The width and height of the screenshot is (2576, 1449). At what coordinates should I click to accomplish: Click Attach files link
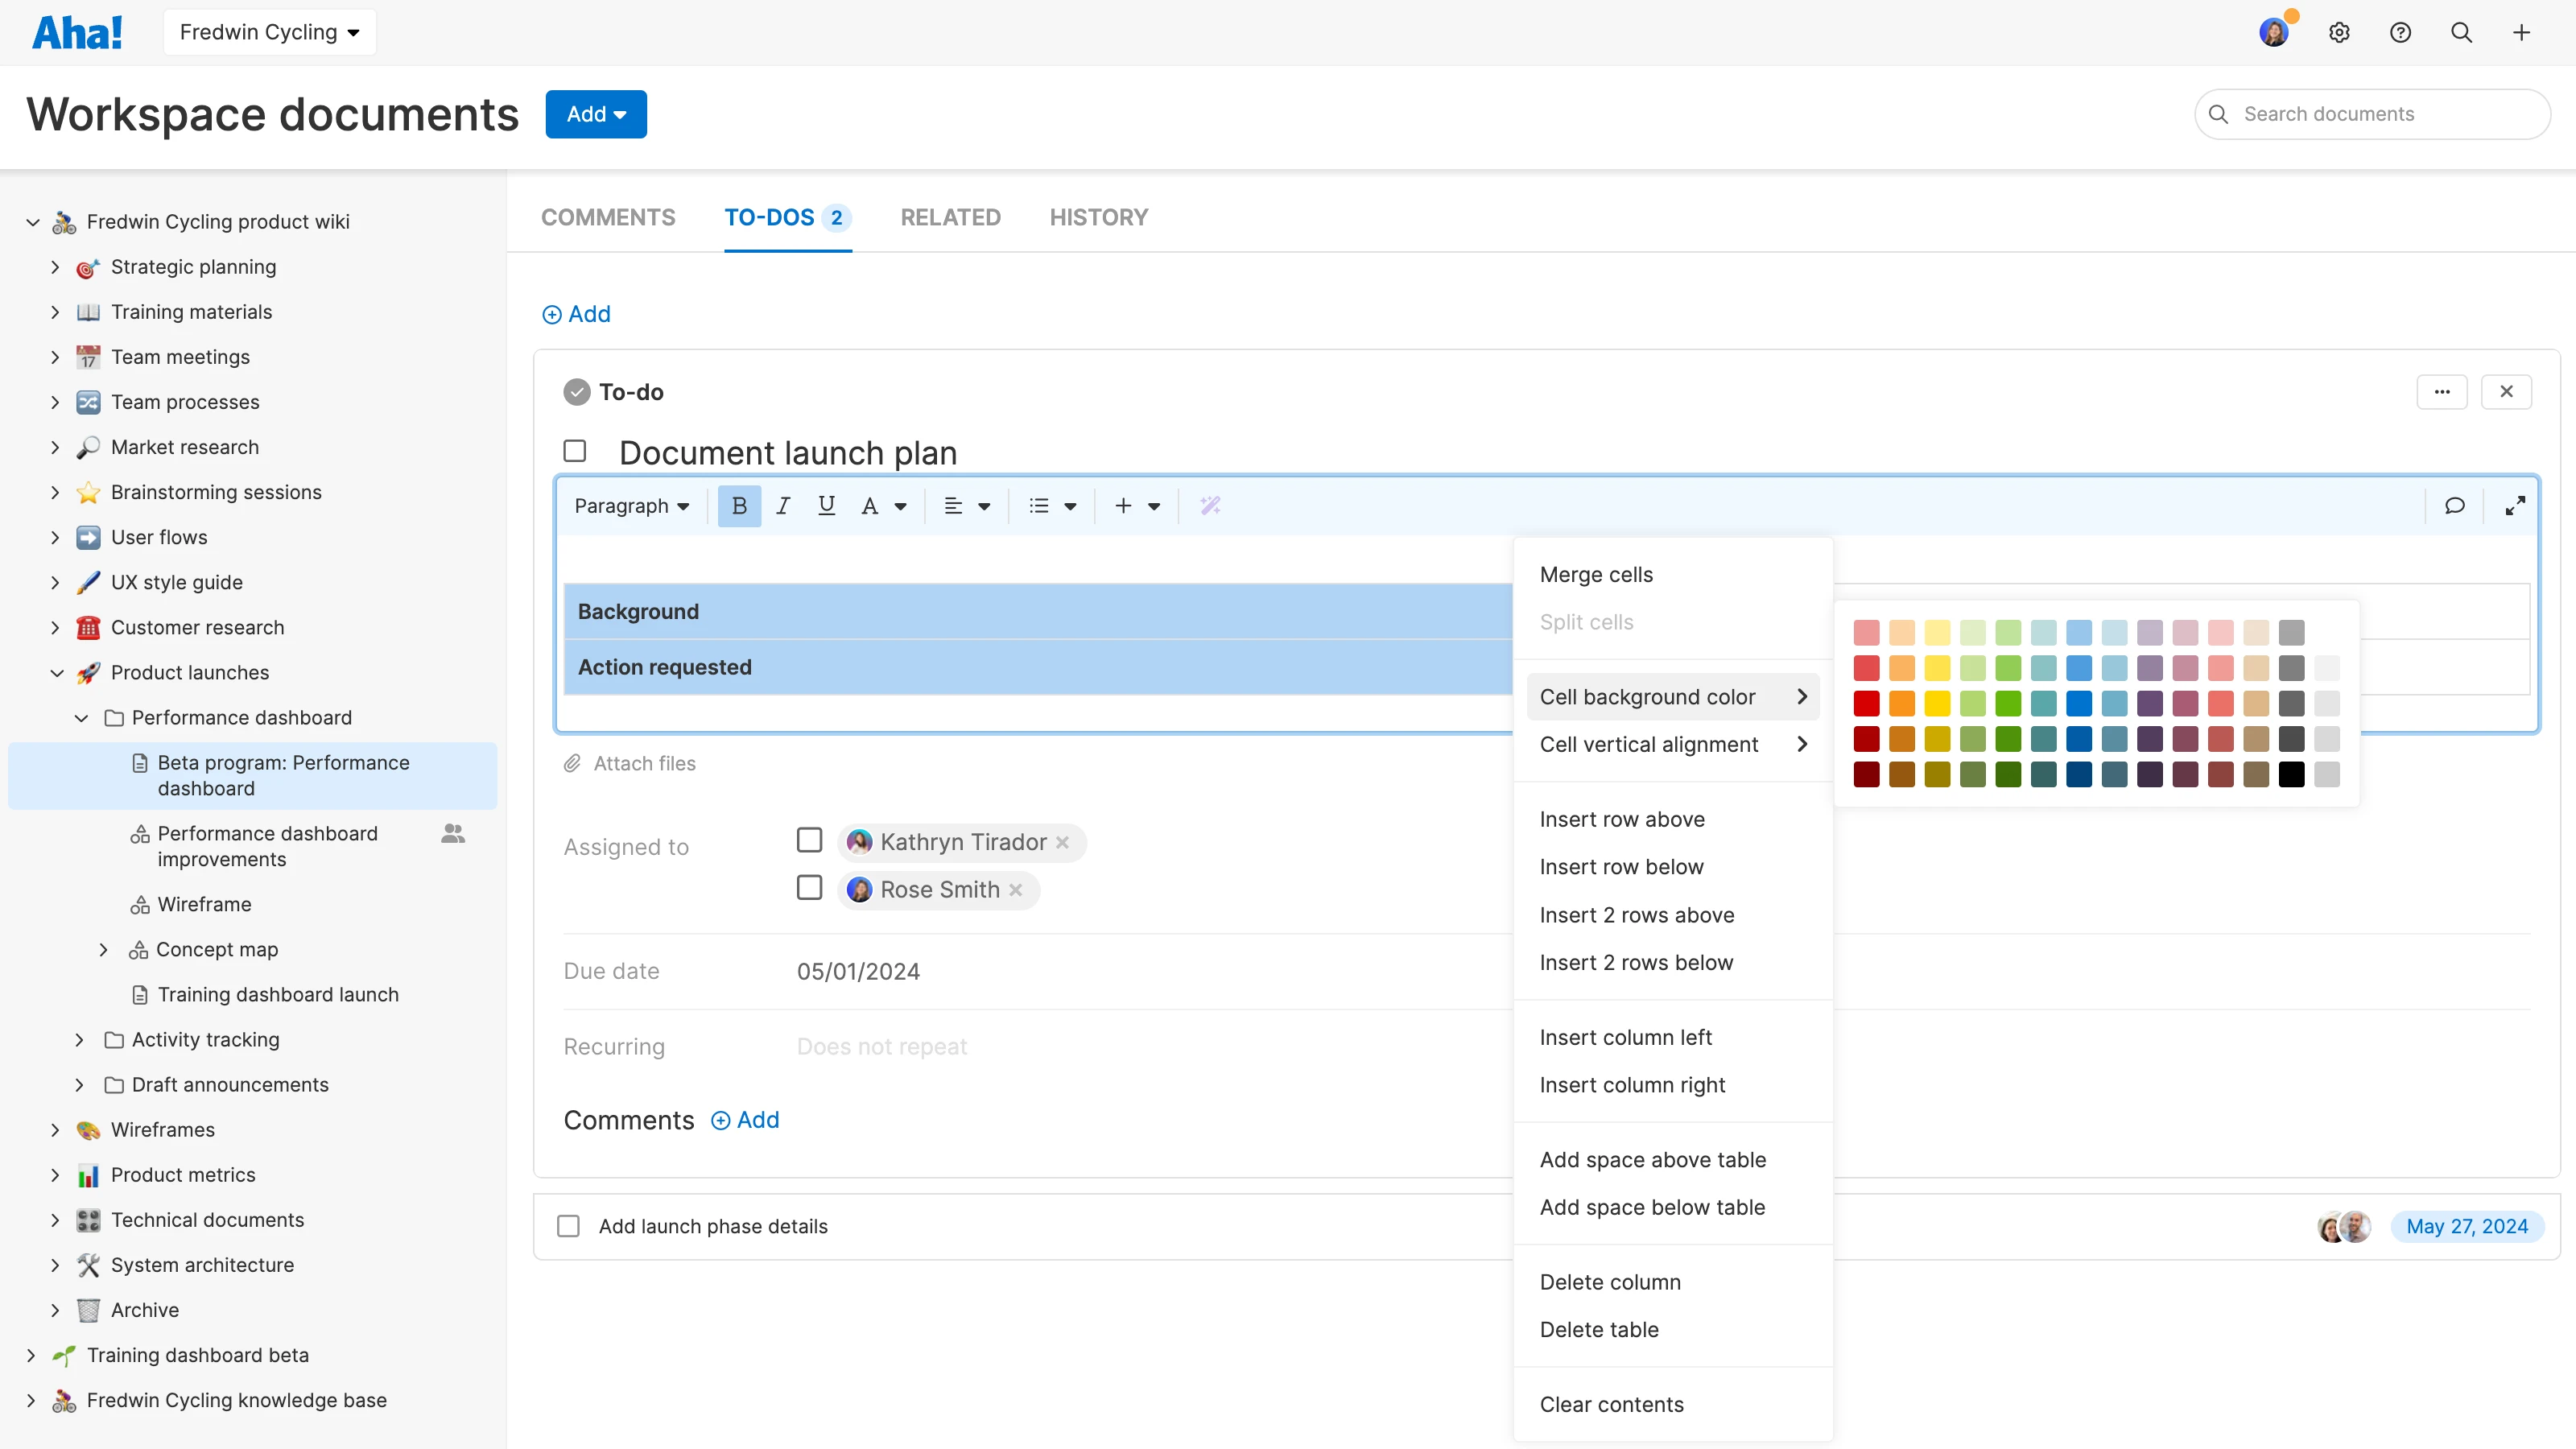pyautogui.click(x=643, y=763)
